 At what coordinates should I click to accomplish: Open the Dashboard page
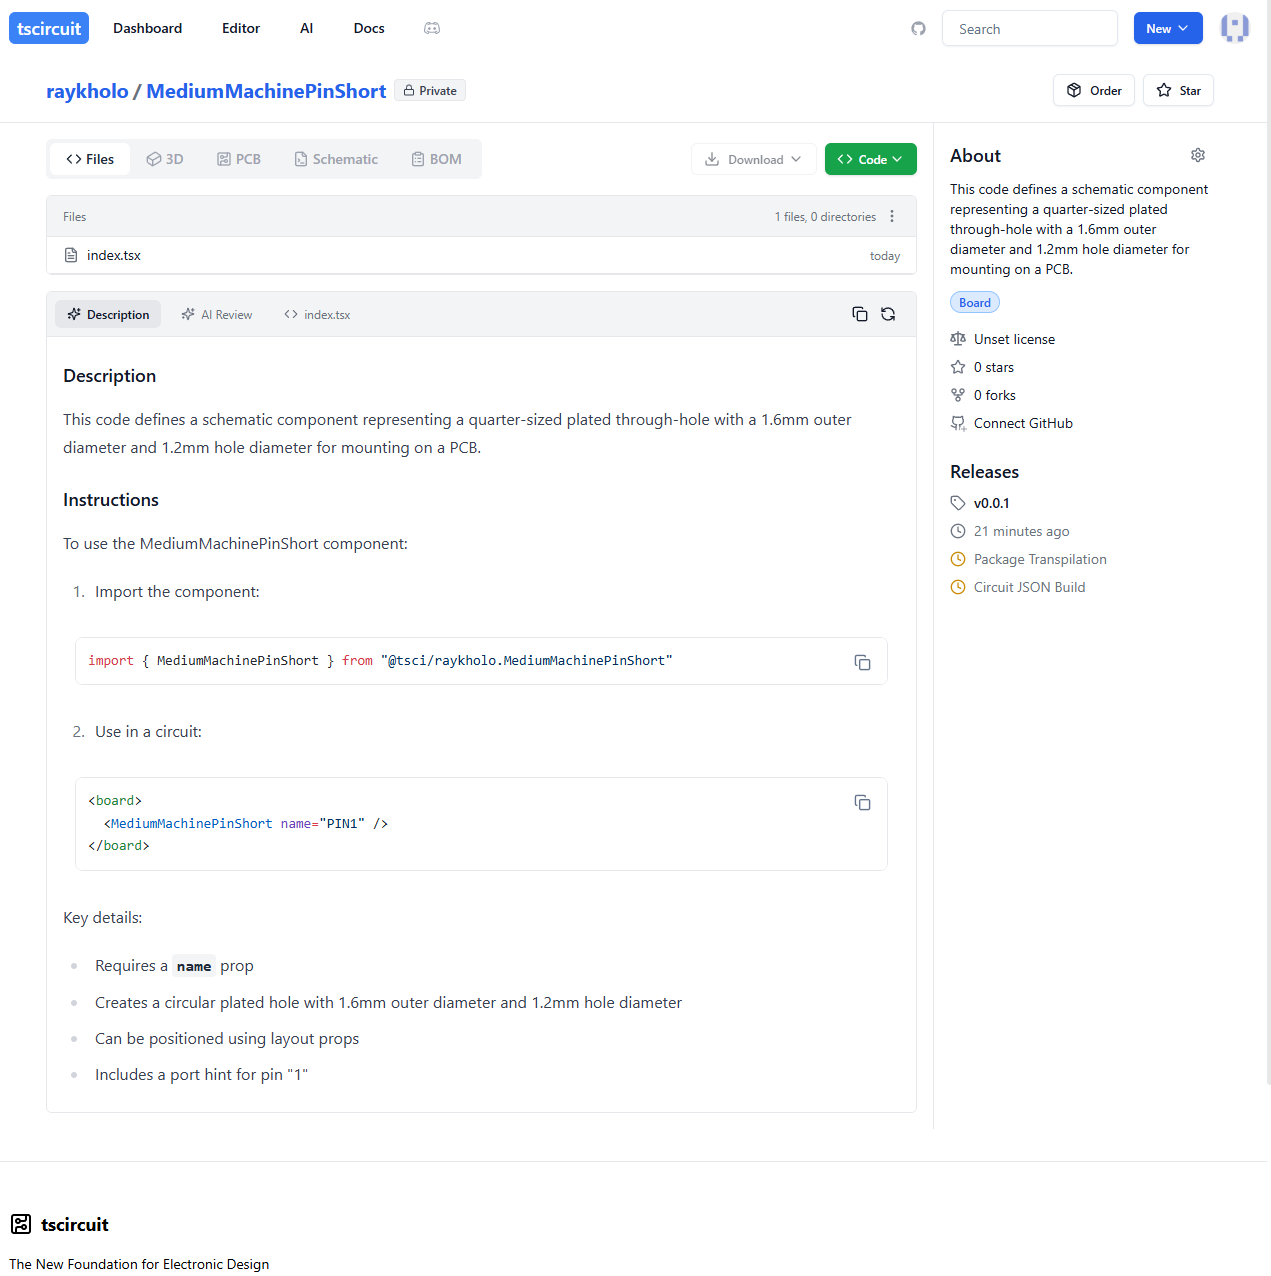tap(148, 28)
